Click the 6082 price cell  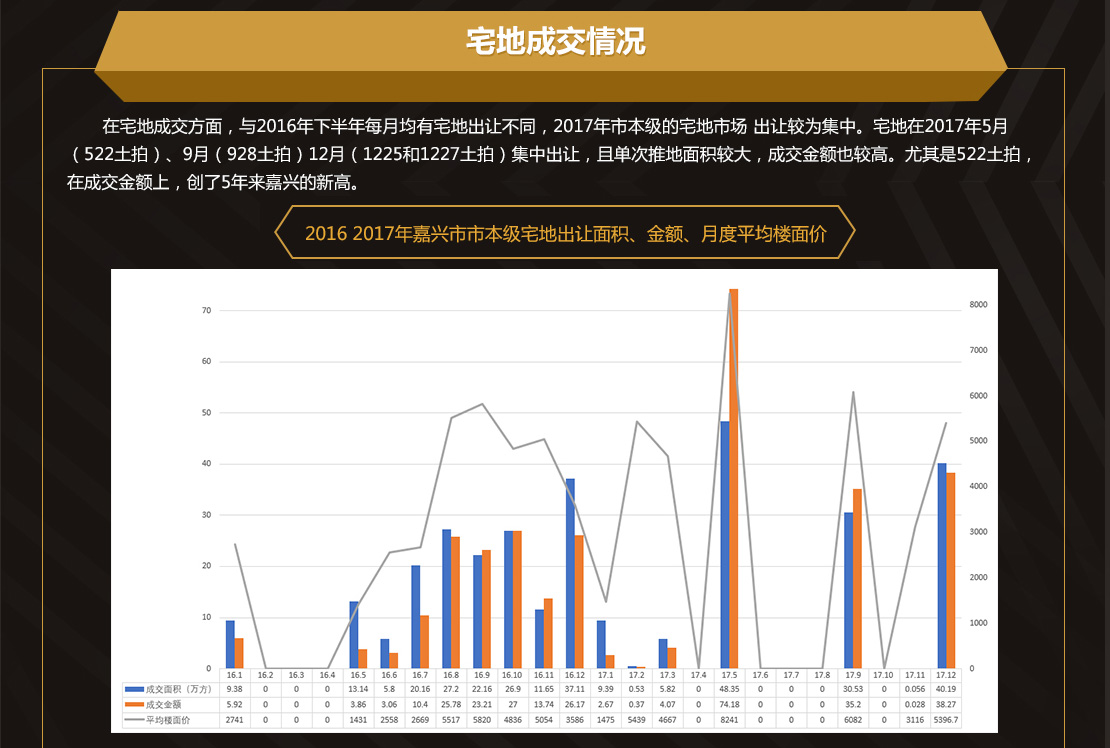tap(853, 720)
